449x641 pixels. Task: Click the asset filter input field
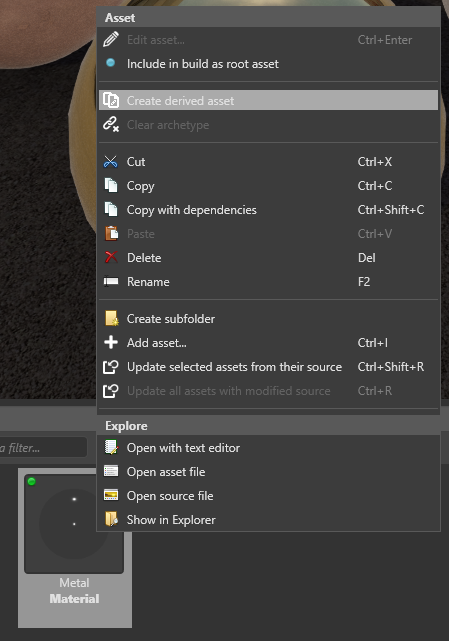coord(43,448)
